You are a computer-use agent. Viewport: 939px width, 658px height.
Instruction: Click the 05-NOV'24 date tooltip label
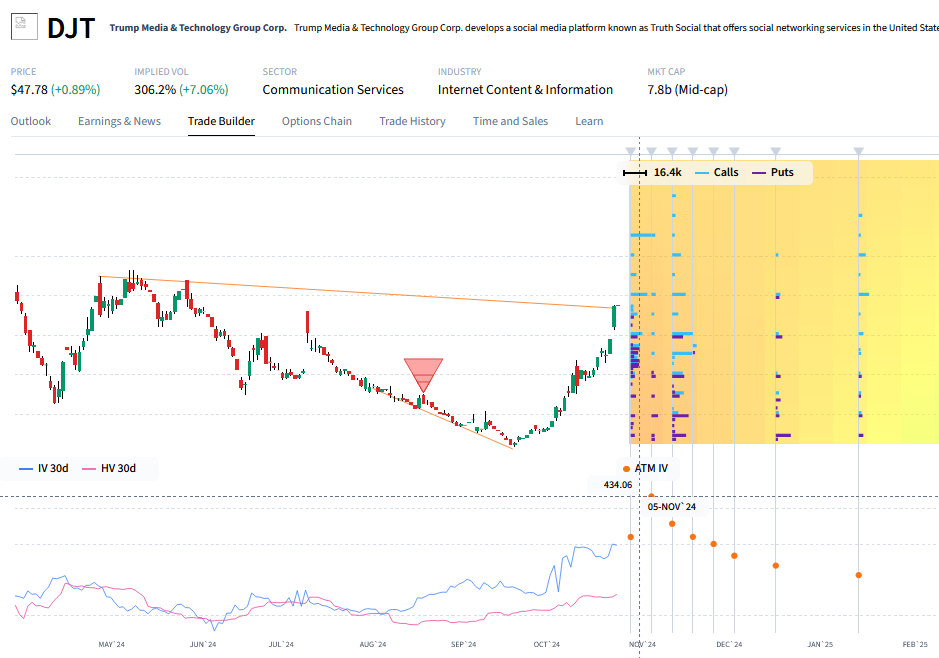tap(671, 507)
